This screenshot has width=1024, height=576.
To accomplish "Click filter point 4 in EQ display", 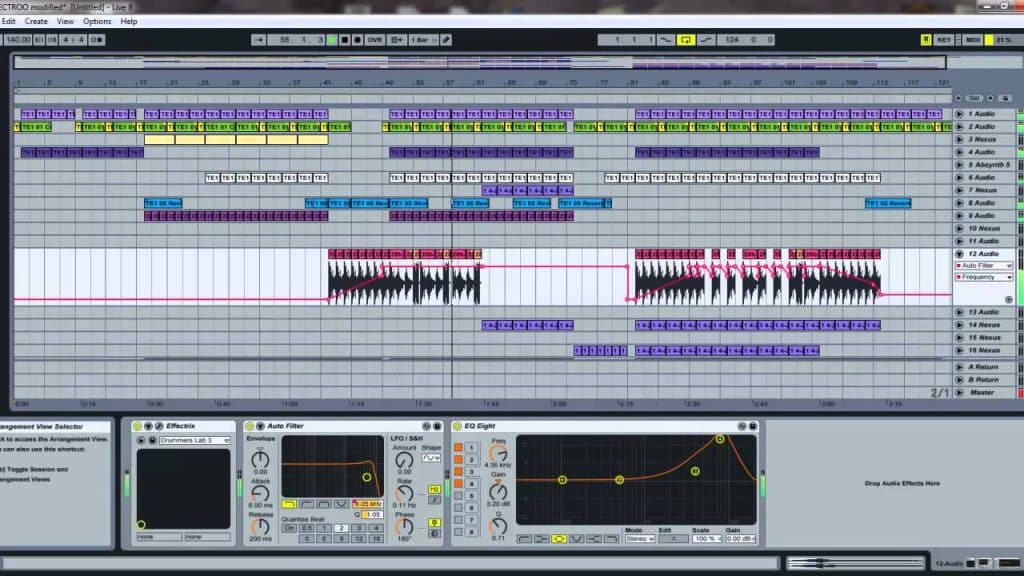I will 720,440.
